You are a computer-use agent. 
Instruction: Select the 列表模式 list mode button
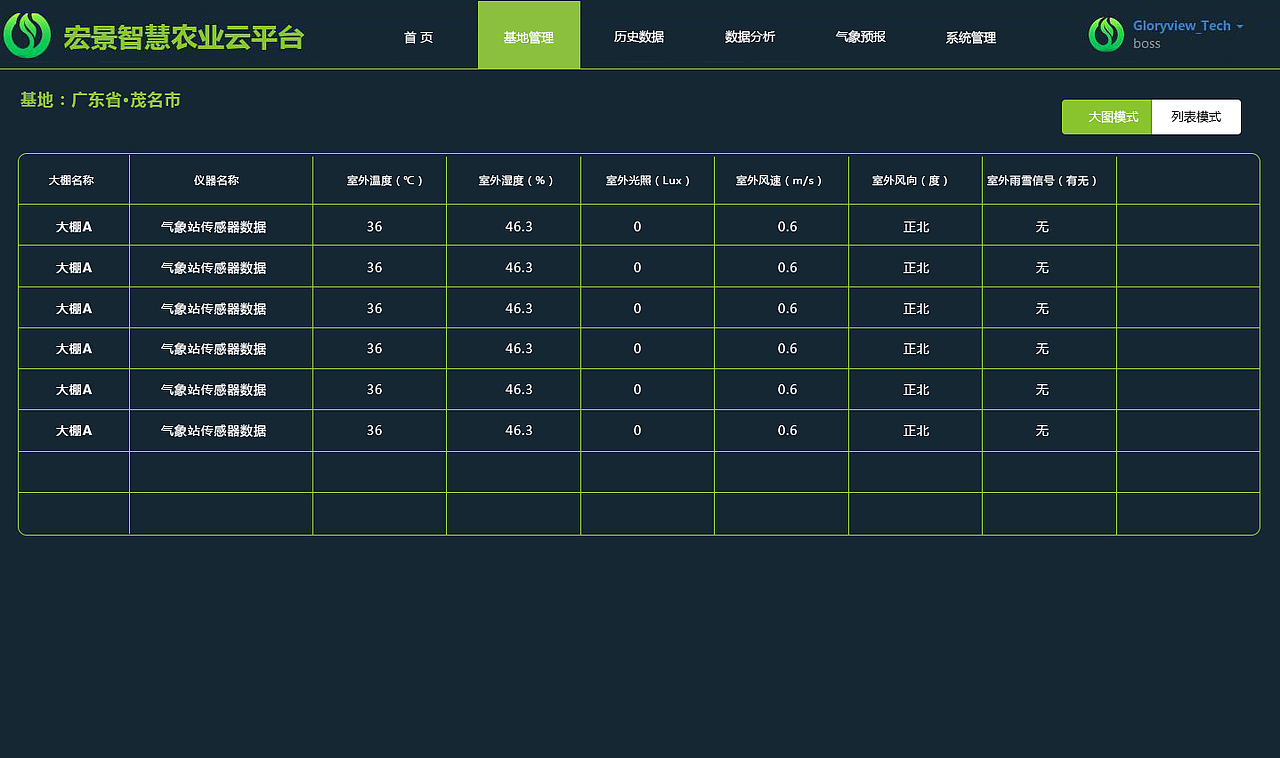[1196, 116]
